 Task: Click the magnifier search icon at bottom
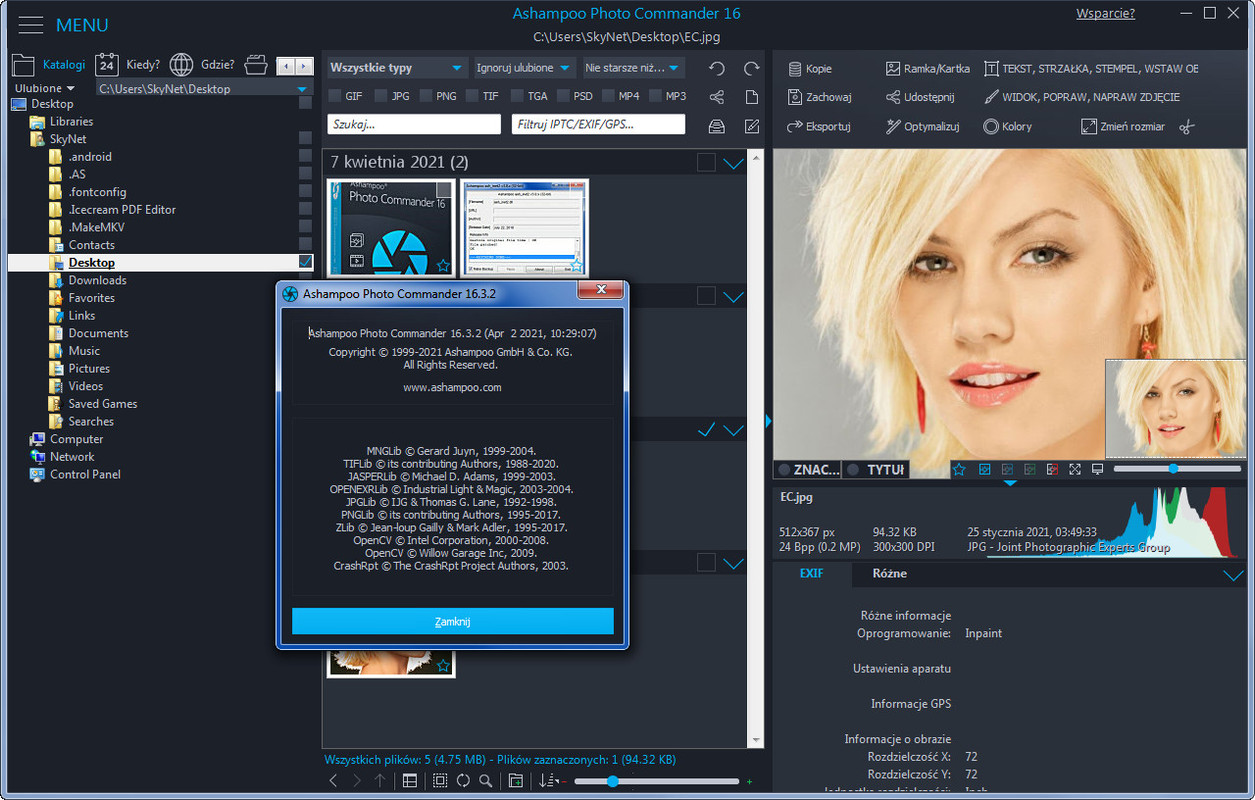(486, 781)
